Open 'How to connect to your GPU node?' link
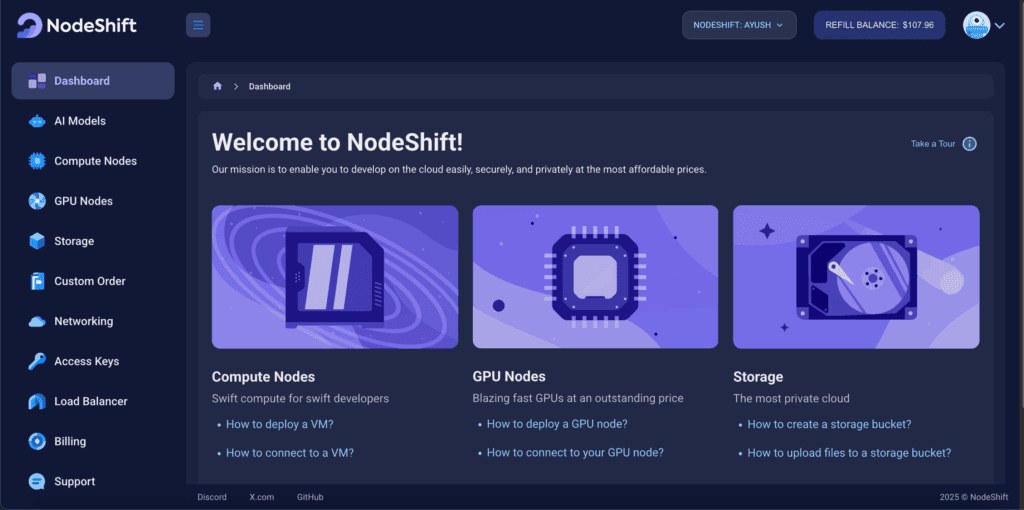The height and width of the screenshot is (510, 1024). 575,453
